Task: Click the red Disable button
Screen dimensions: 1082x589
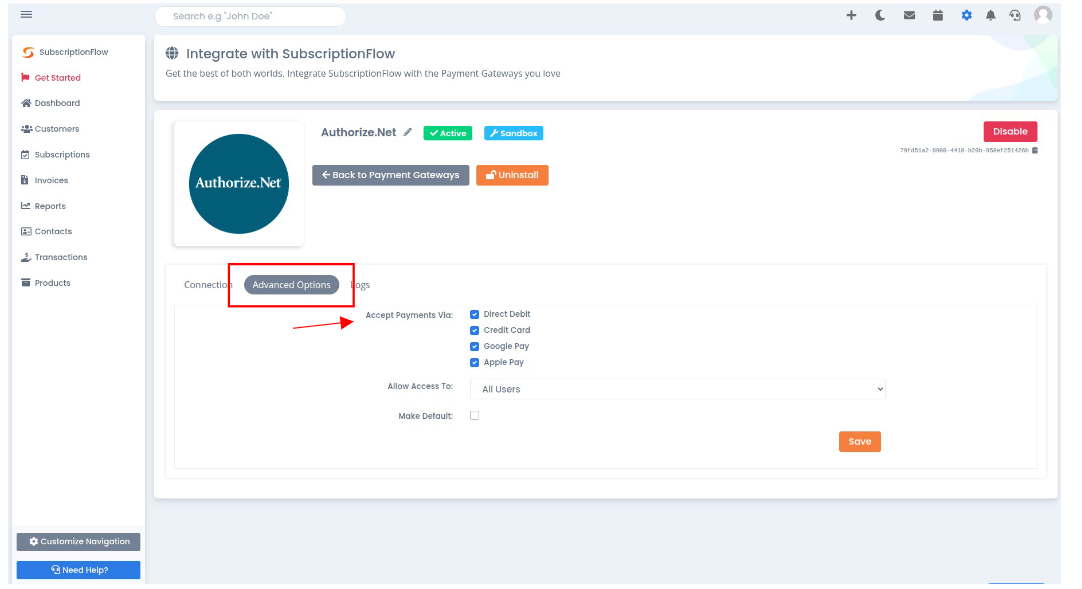Action: pyautogui.click(x=1010, y=132)
